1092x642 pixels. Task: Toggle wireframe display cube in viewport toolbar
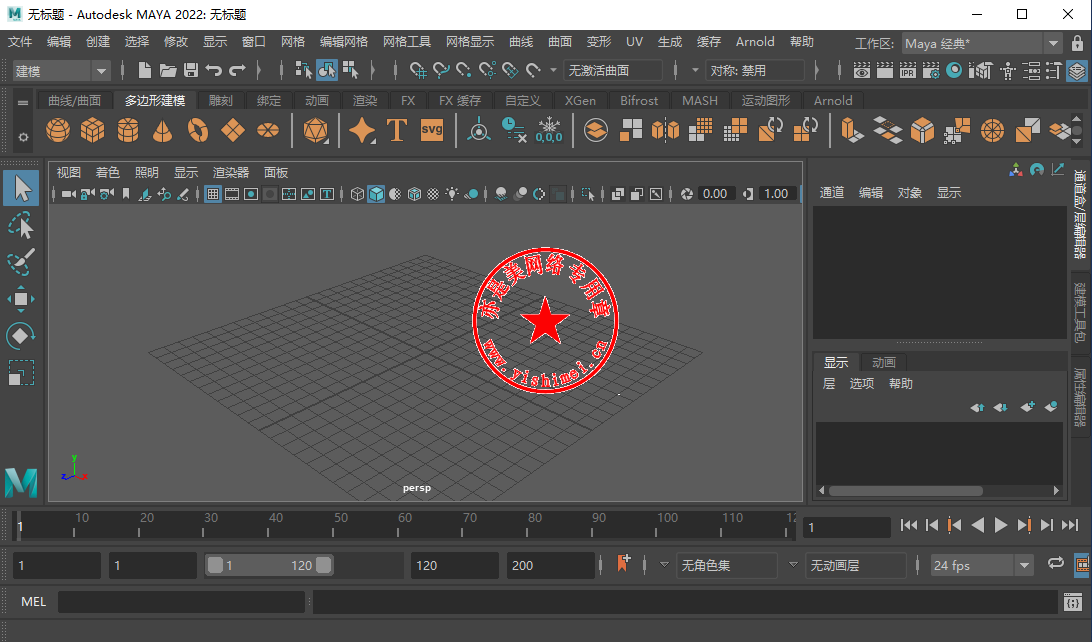point(357,194)
